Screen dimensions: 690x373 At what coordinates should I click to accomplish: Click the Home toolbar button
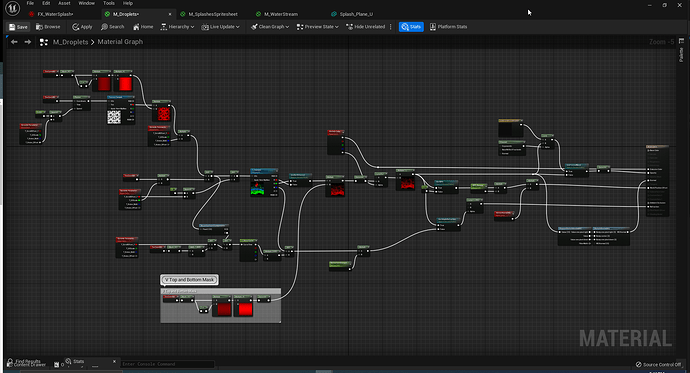point(143,27)
